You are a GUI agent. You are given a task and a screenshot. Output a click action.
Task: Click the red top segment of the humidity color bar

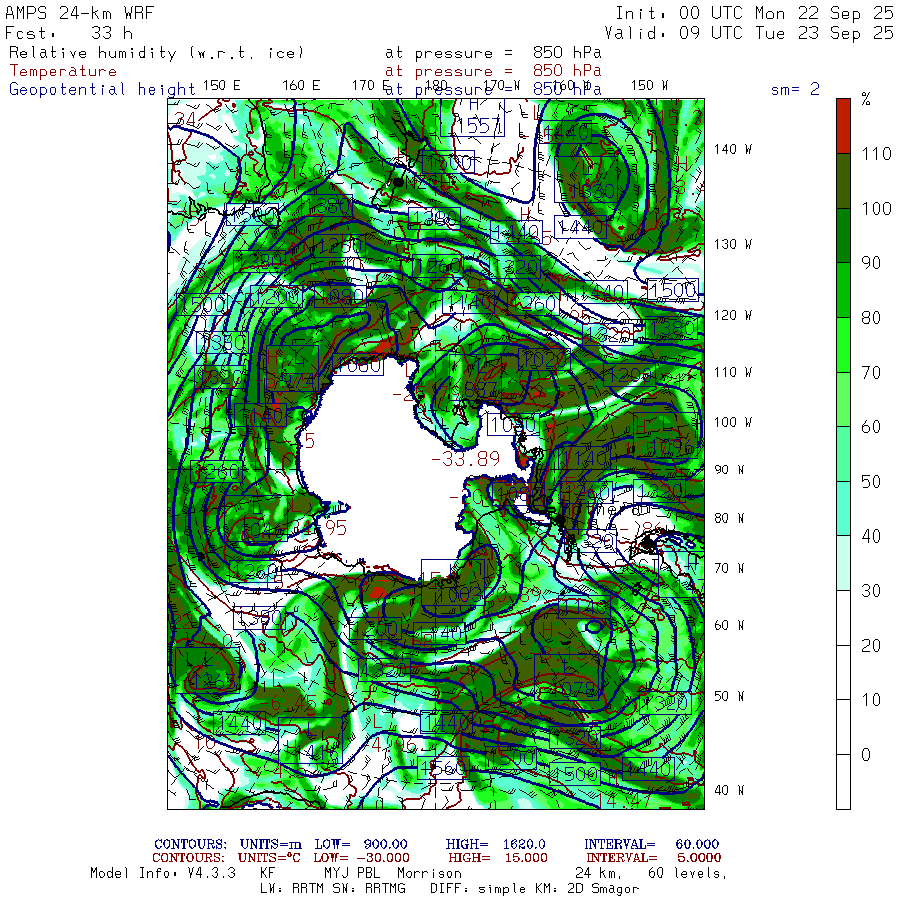[x=843, y=125]
